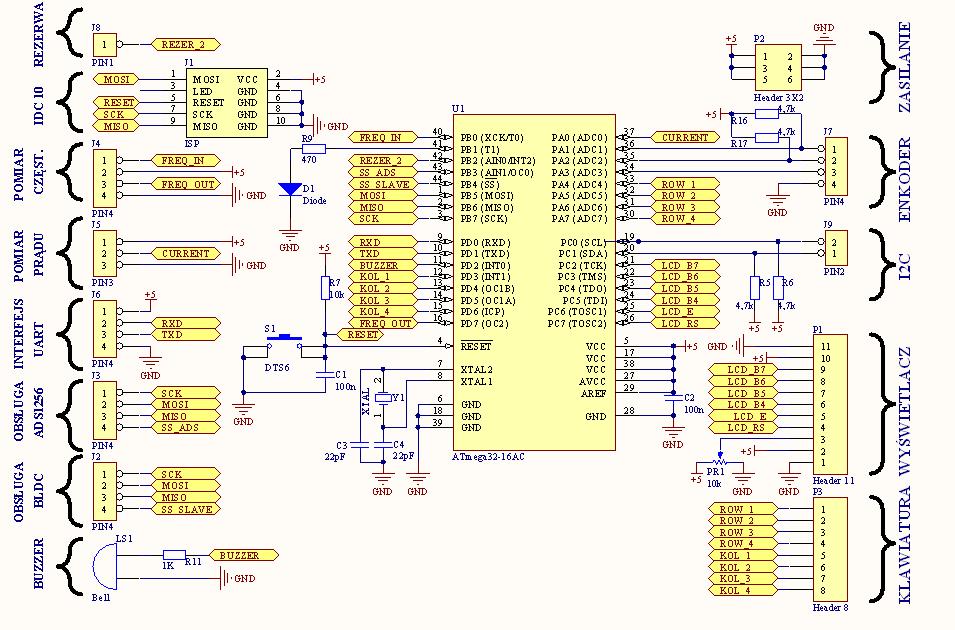Click the REZERWA section label
This screenshot has width=955, height=630.
tap(37, 35)
